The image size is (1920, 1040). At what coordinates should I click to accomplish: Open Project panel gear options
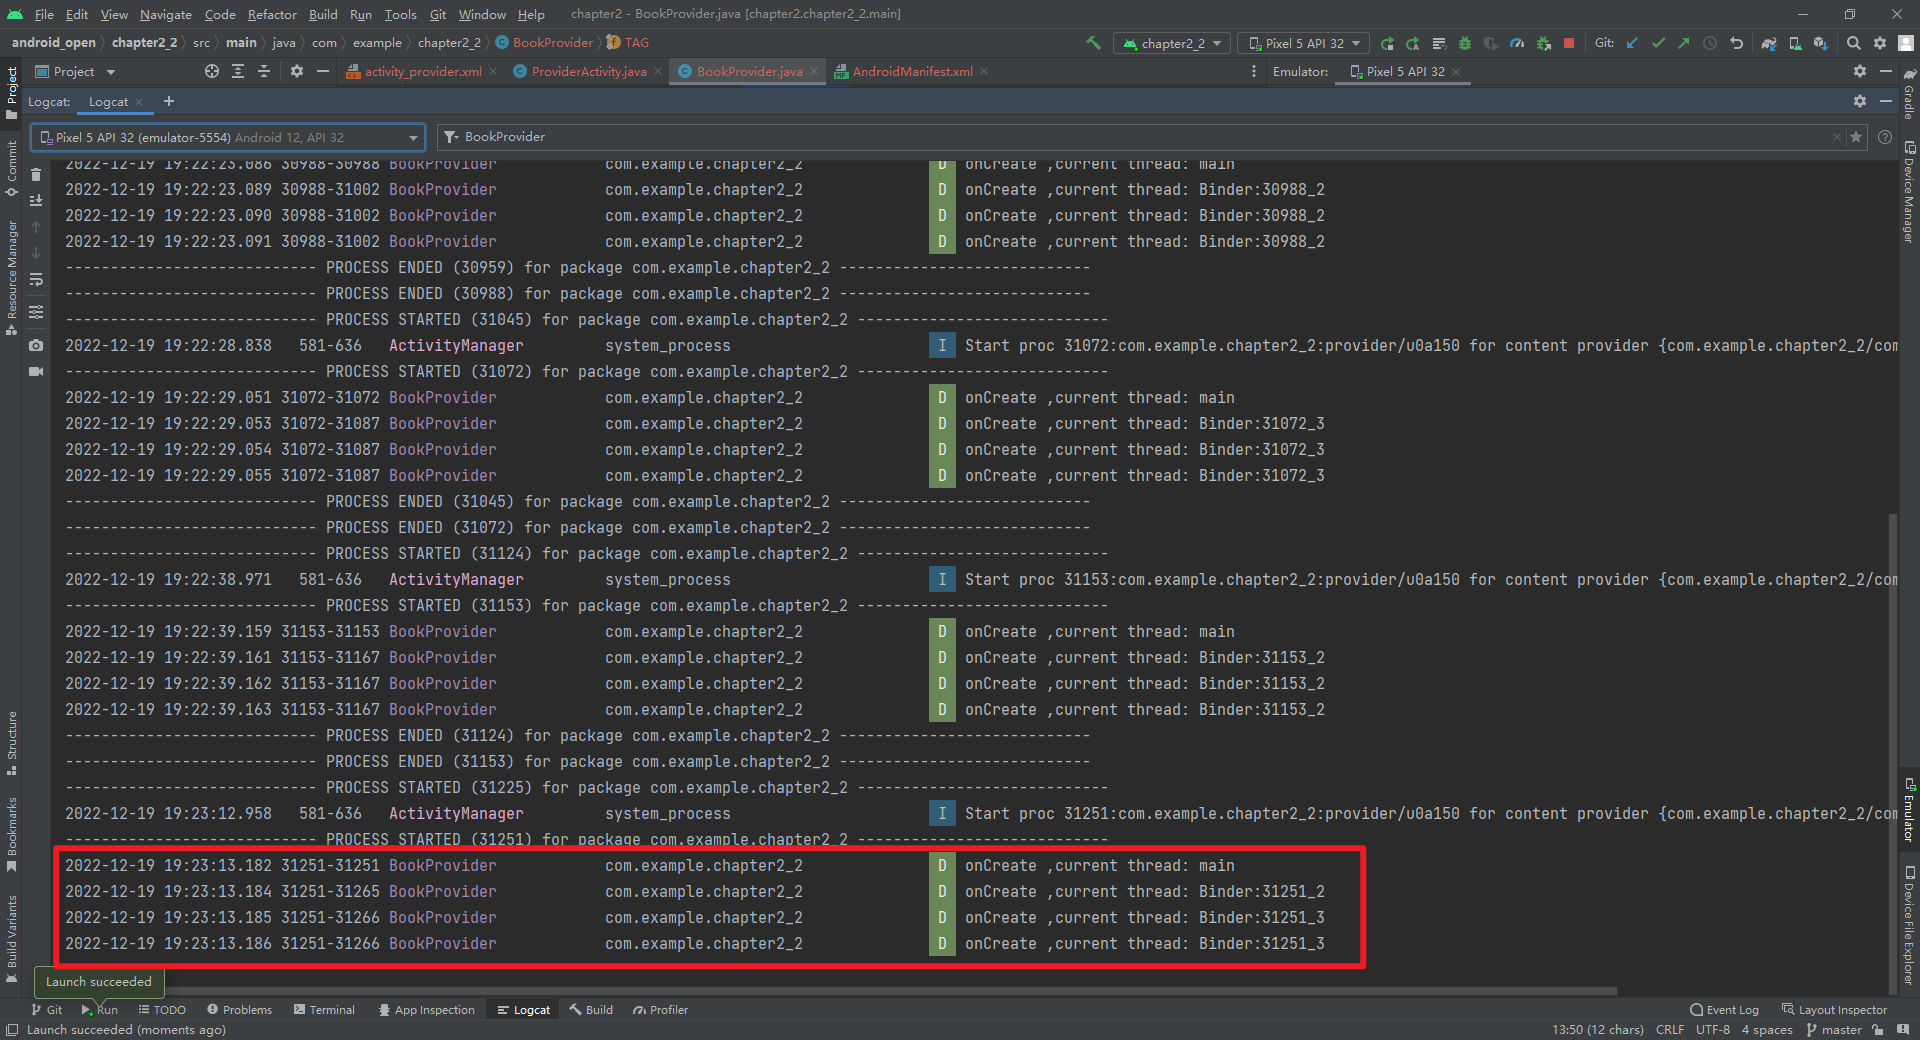click(297, 71)
